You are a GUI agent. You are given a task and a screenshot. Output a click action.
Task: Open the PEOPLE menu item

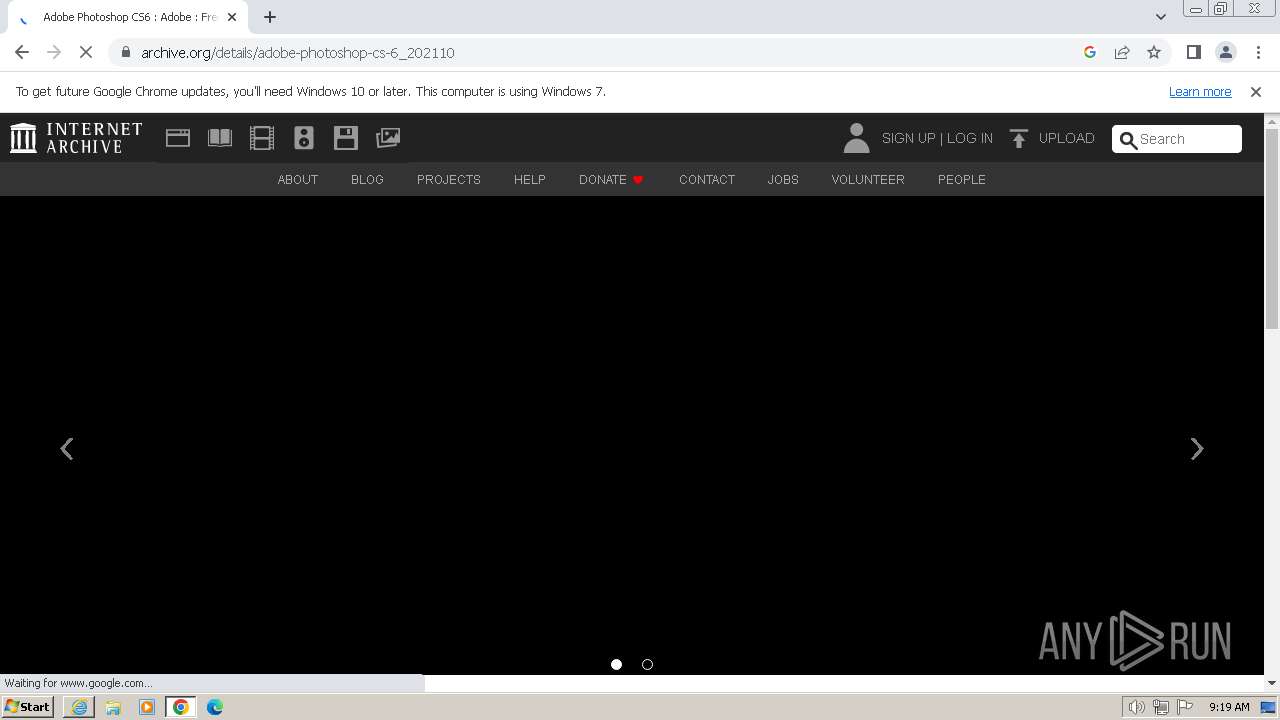[x=962, y=179]
